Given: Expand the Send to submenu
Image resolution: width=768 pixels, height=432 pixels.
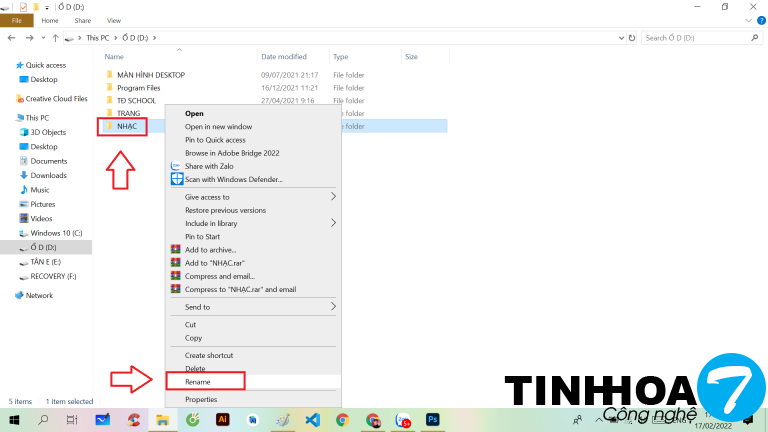Looking at the screenshot, I should tap(333, 307).
